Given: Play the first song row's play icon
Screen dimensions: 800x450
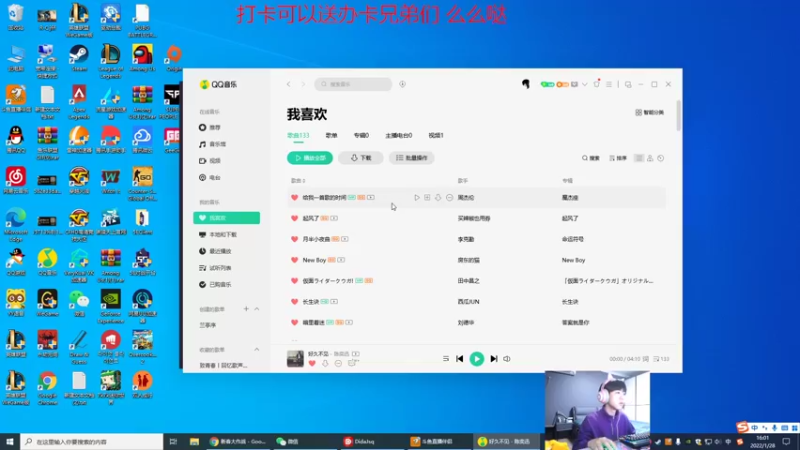Looking at the screenshot, I should tap(417, 197).
